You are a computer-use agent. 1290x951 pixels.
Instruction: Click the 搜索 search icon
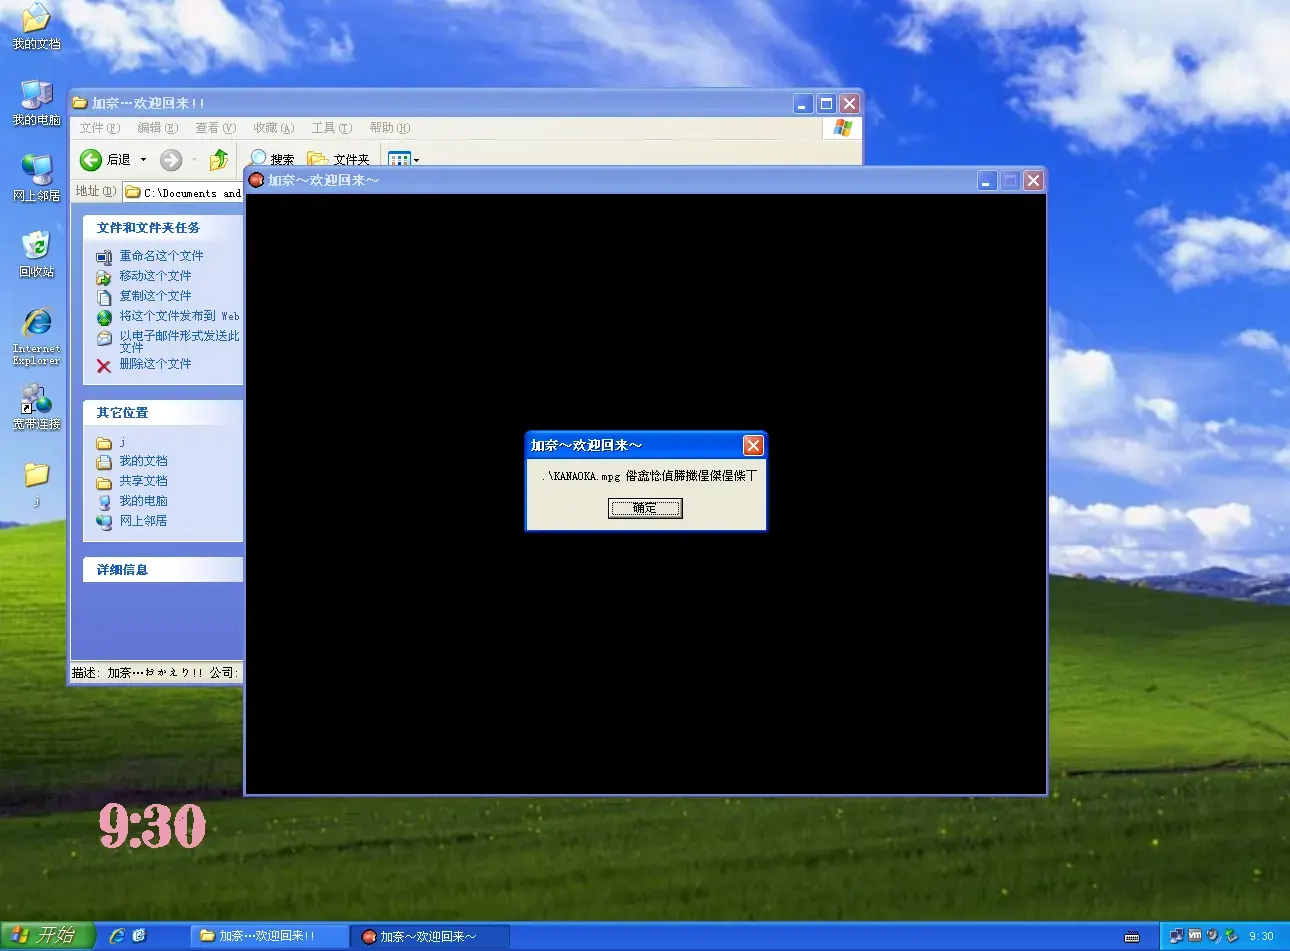(258, 159)
